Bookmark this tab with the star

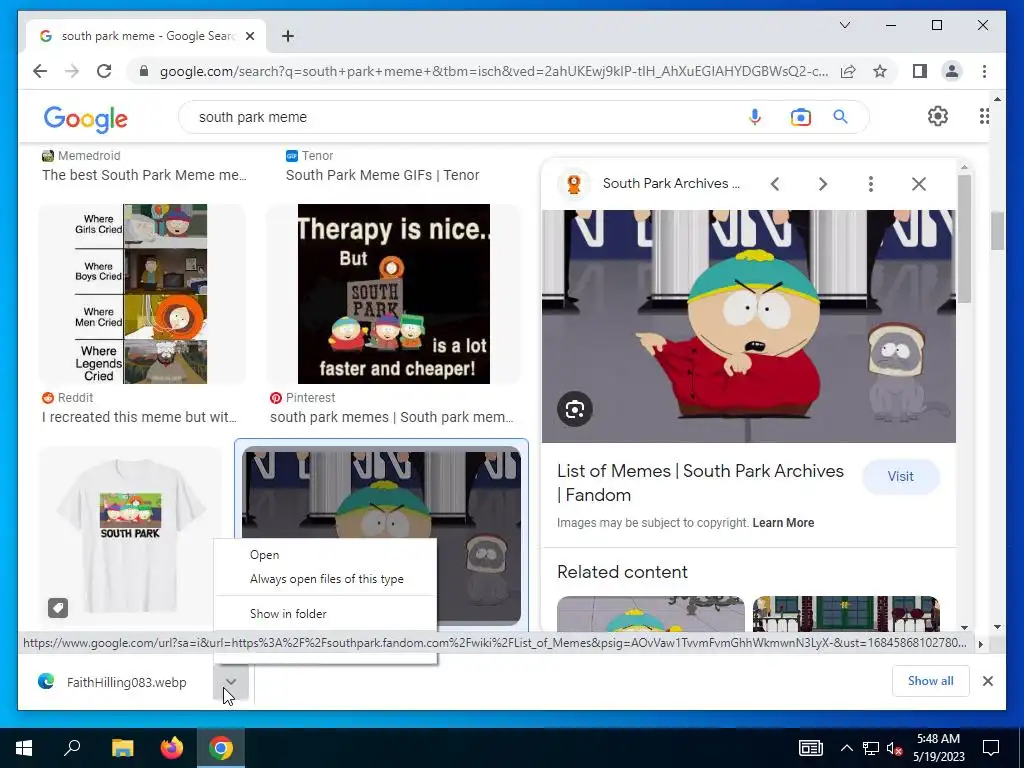[x=880, y=71]
